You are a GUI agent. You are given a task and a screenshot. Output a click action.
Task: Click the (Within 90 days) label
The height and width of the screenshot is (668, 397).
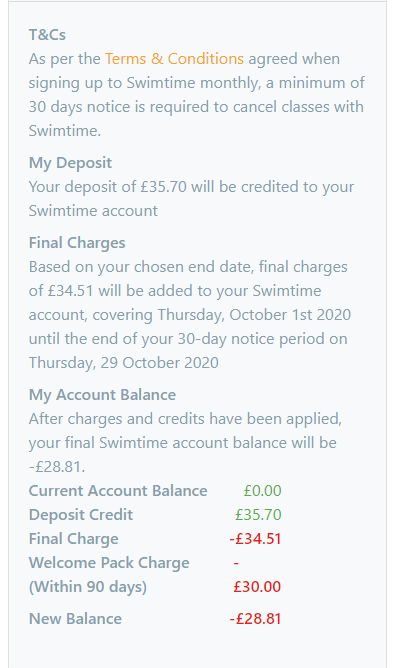[88, 587]
